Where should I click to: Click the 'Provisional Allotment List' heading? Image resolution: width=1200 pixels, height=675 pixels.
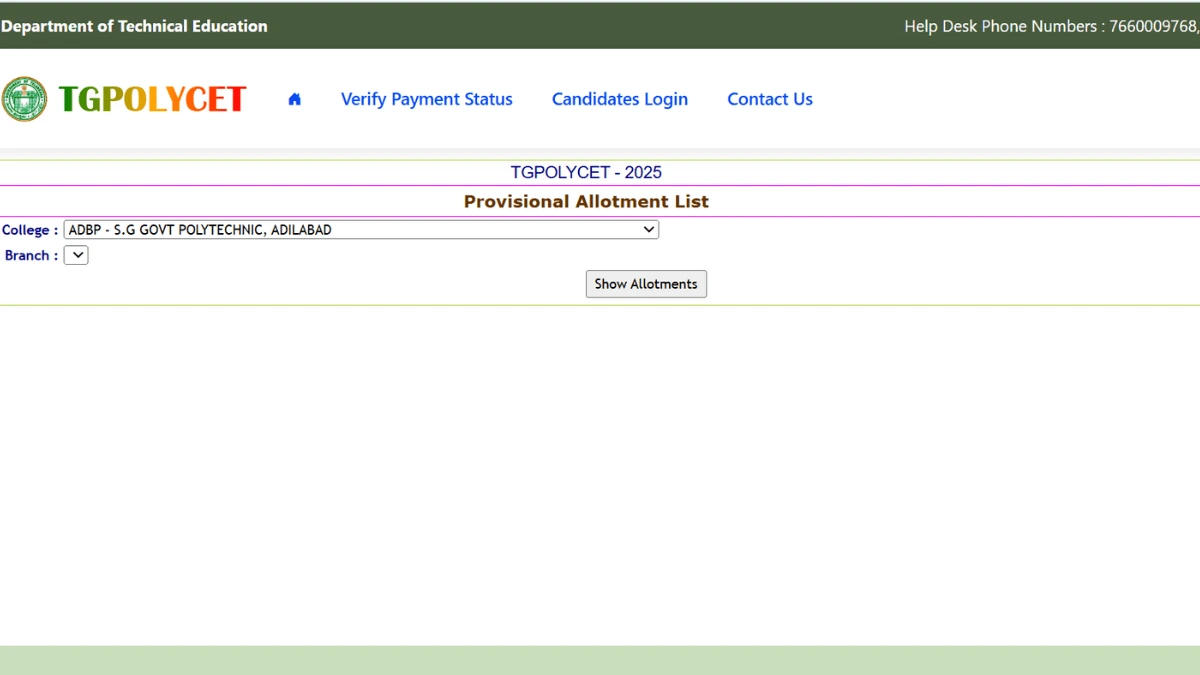coord(586,201)
